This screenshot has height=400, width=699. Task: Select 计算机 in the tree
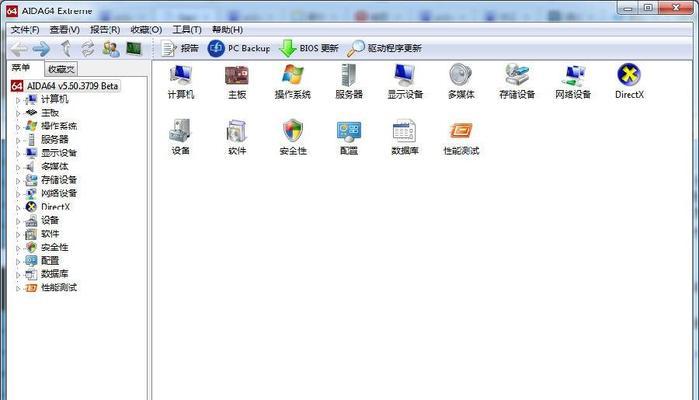tap(55, 99)
